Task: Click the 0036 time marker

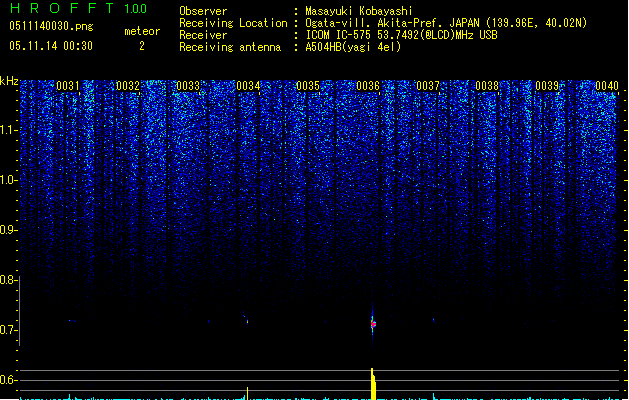Action: coord(368,86)
